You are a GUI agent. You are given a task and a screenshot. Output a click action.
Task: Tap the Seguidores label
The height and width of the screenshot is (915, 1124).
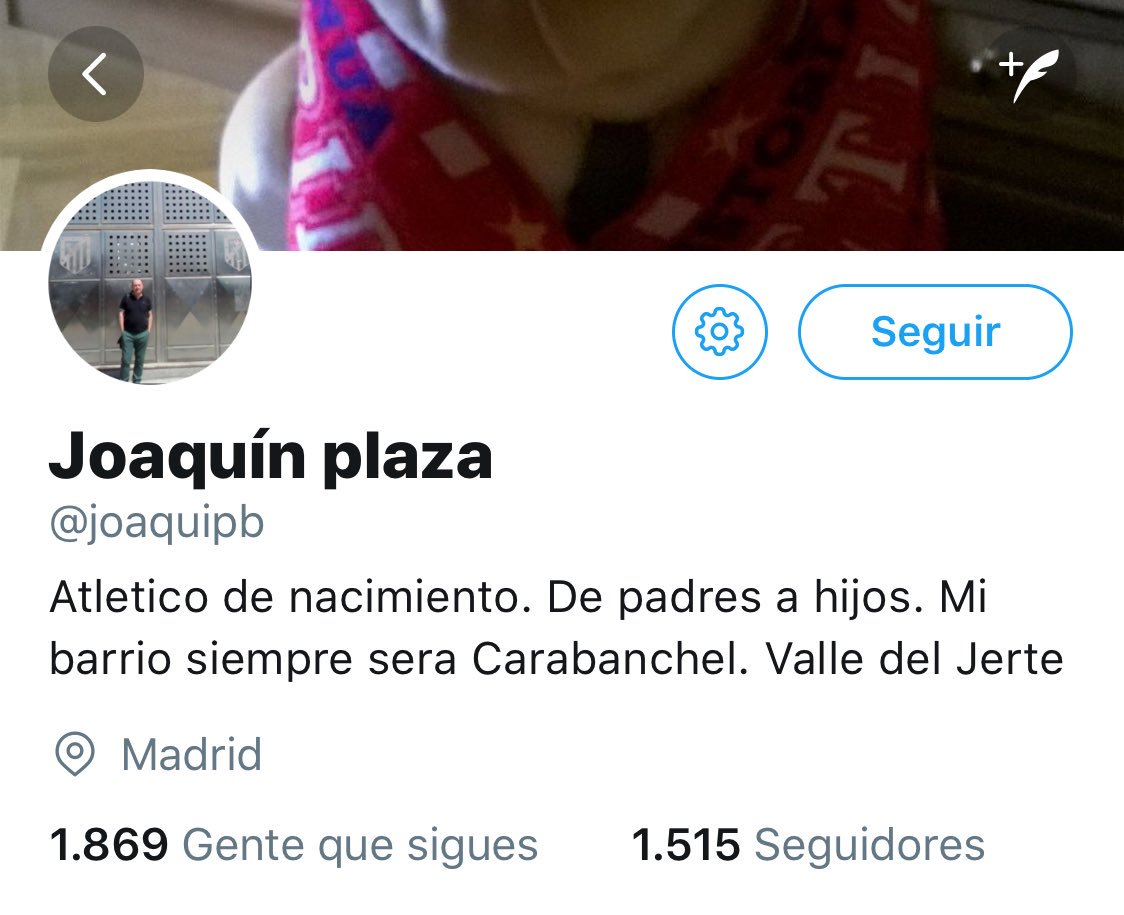[870, 844]
